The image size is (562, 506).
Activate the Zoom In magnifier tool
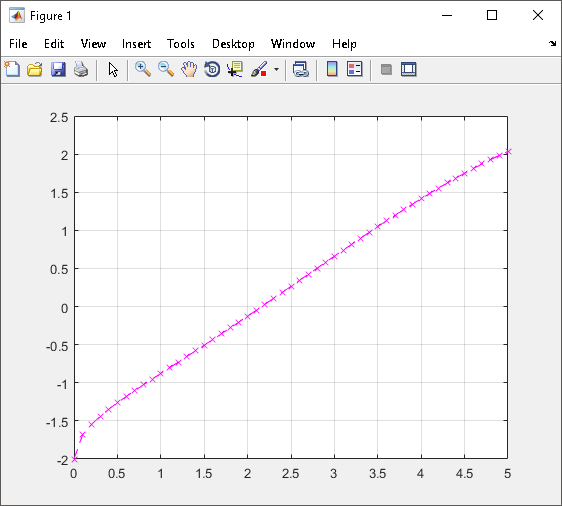tap(143, 69)
